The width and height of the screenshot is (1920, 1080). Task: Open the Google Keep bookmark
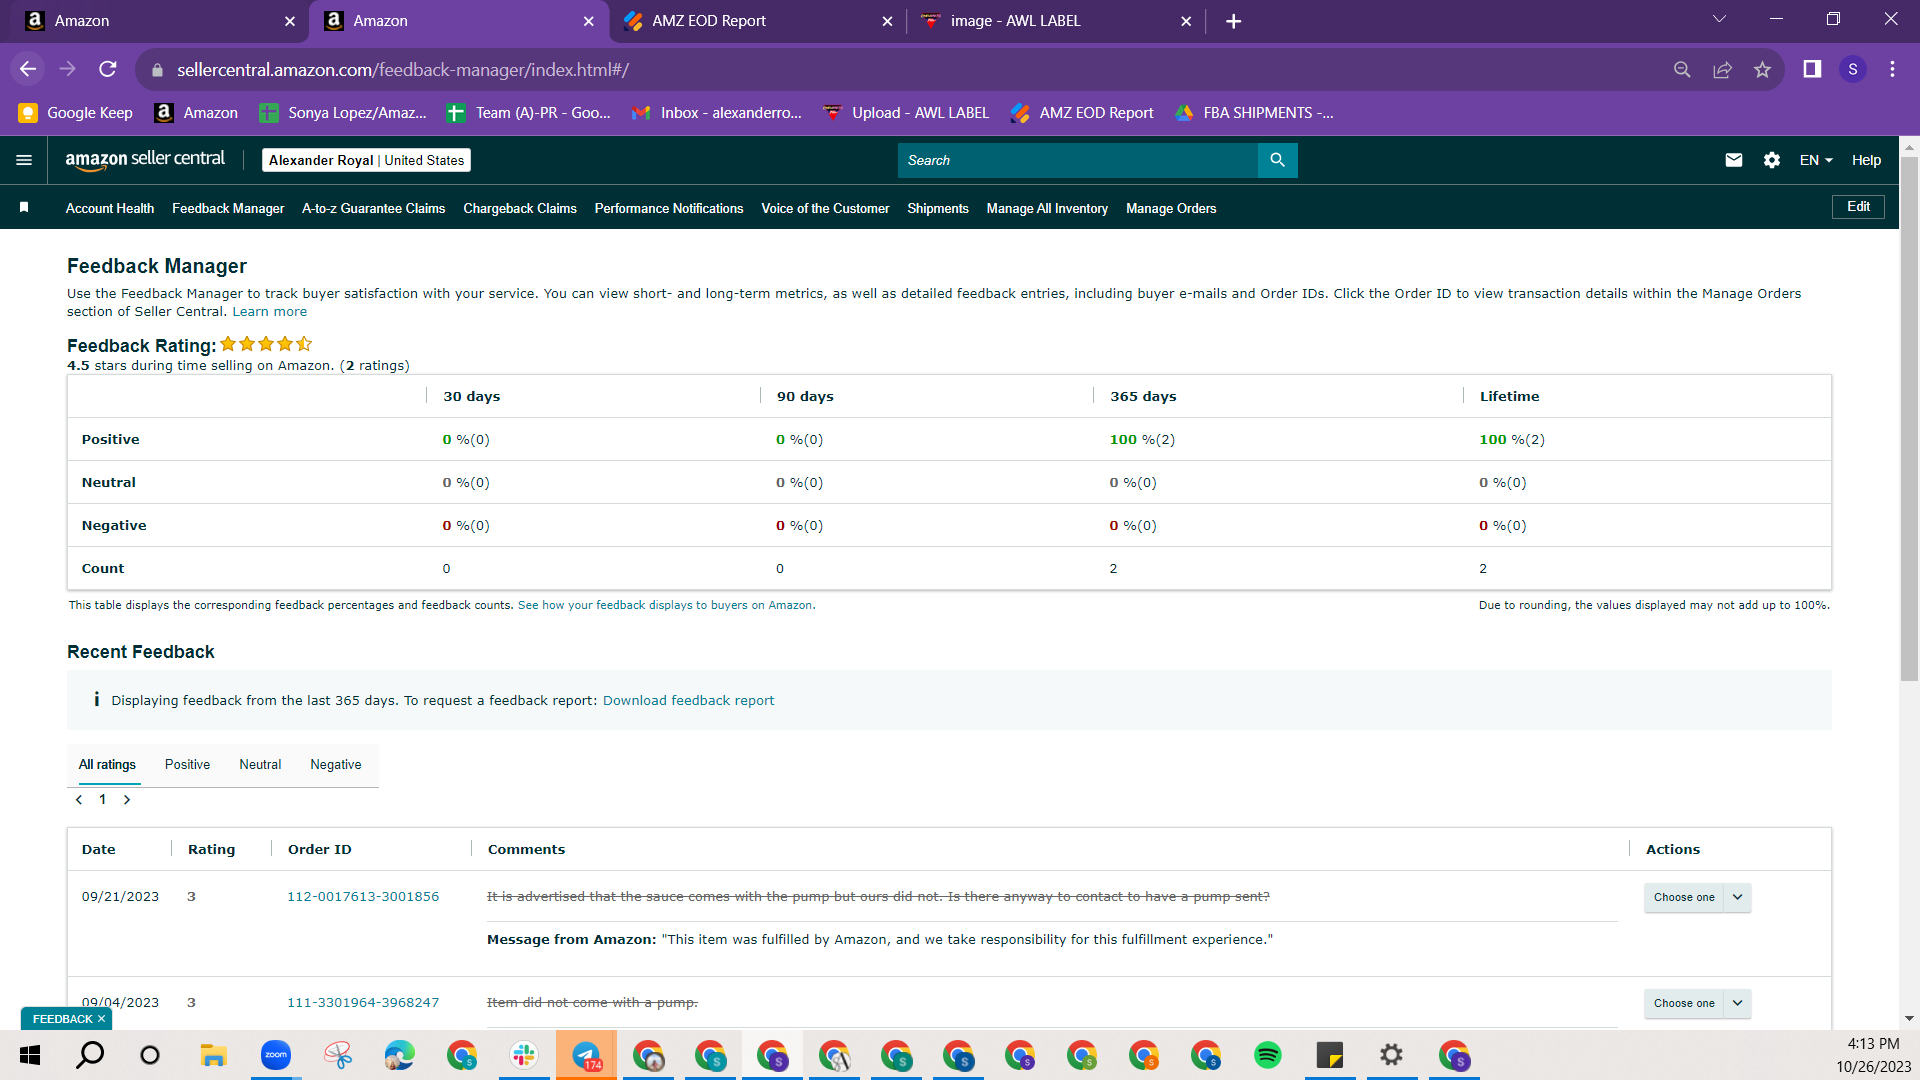(x=76, y=113)
